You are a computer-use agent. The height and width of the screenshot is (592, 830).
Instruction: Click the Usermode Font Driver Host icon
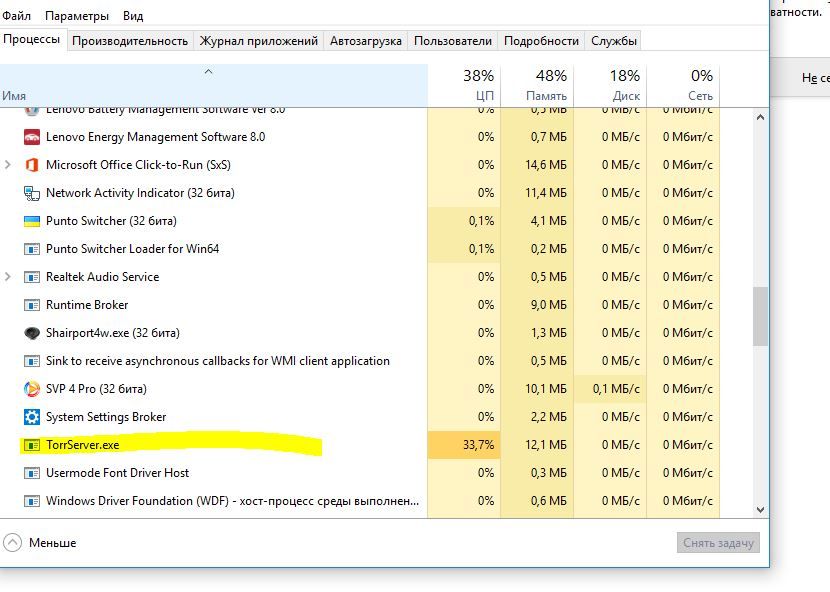pyautogui.click(x=32, y=473)
